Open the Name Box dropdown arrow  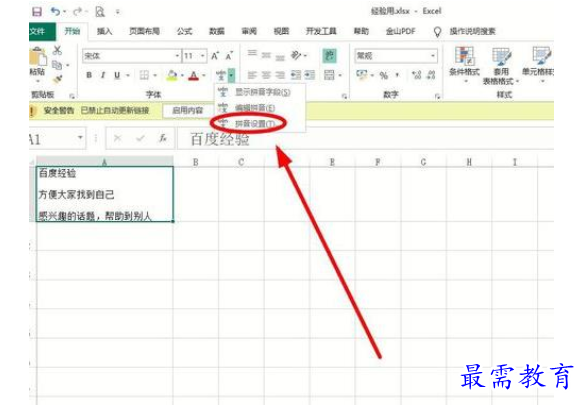(80, 138)
